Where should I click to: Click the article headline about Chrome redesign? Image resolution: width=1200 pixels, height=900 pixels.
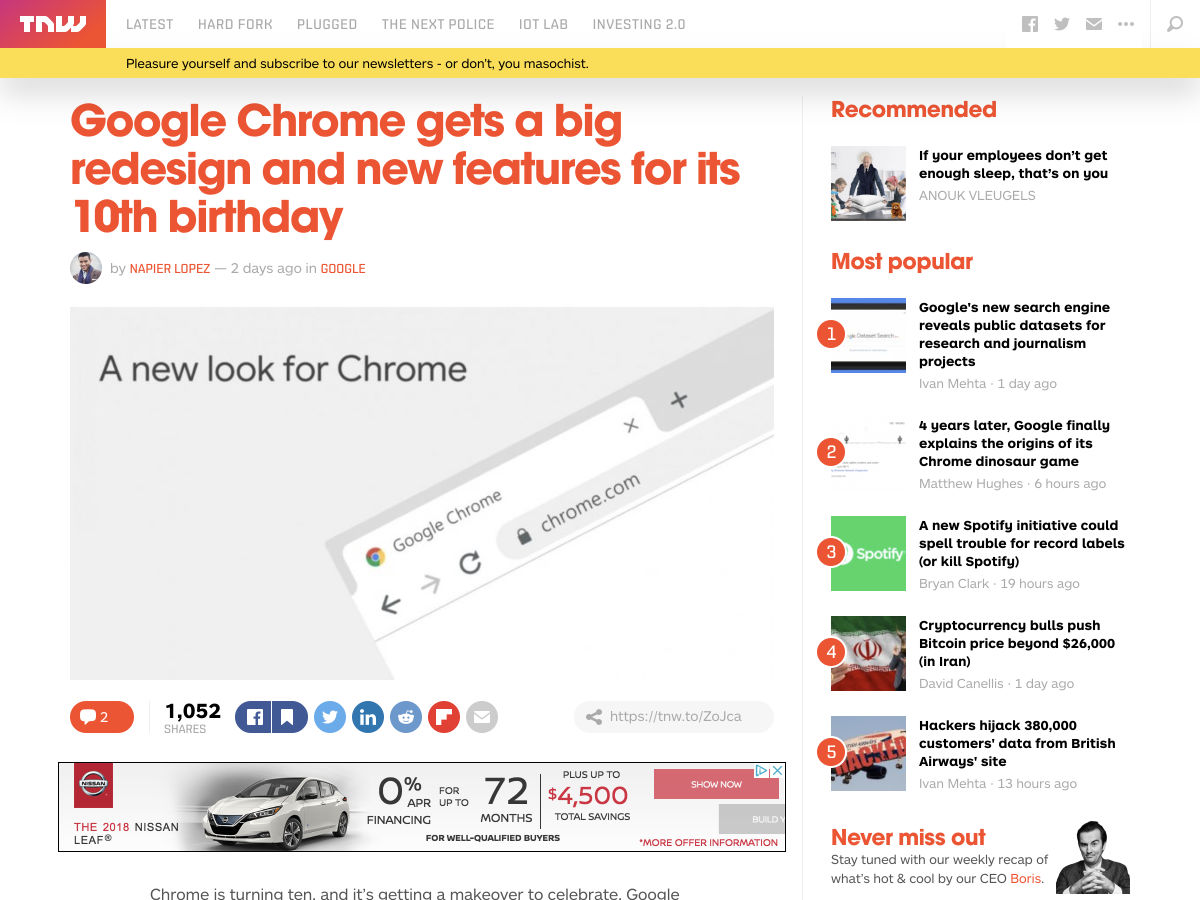[405, 169]
